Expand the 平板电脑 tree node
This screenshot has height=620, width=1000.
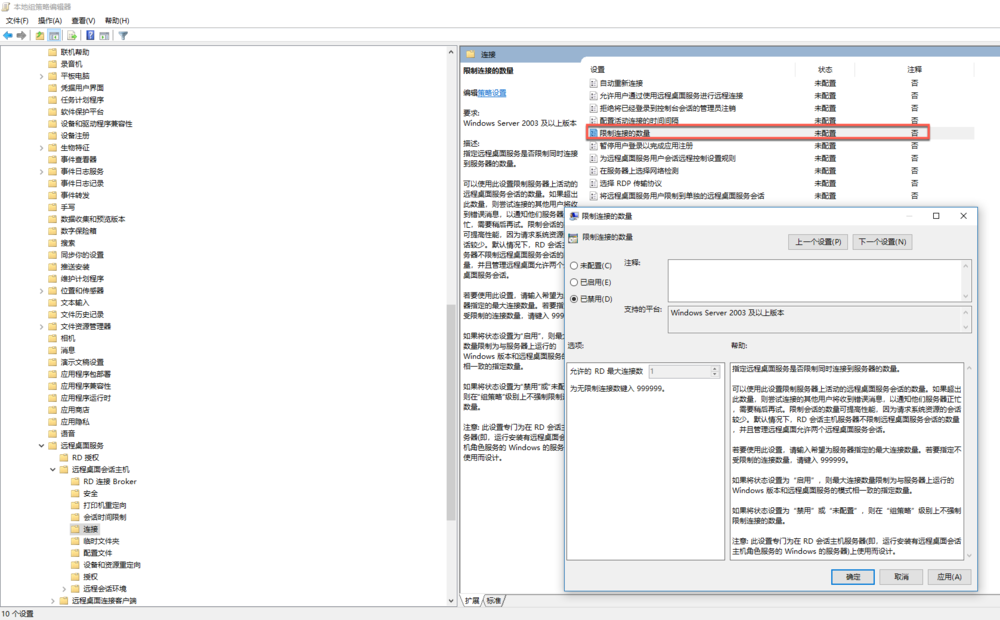41,76
